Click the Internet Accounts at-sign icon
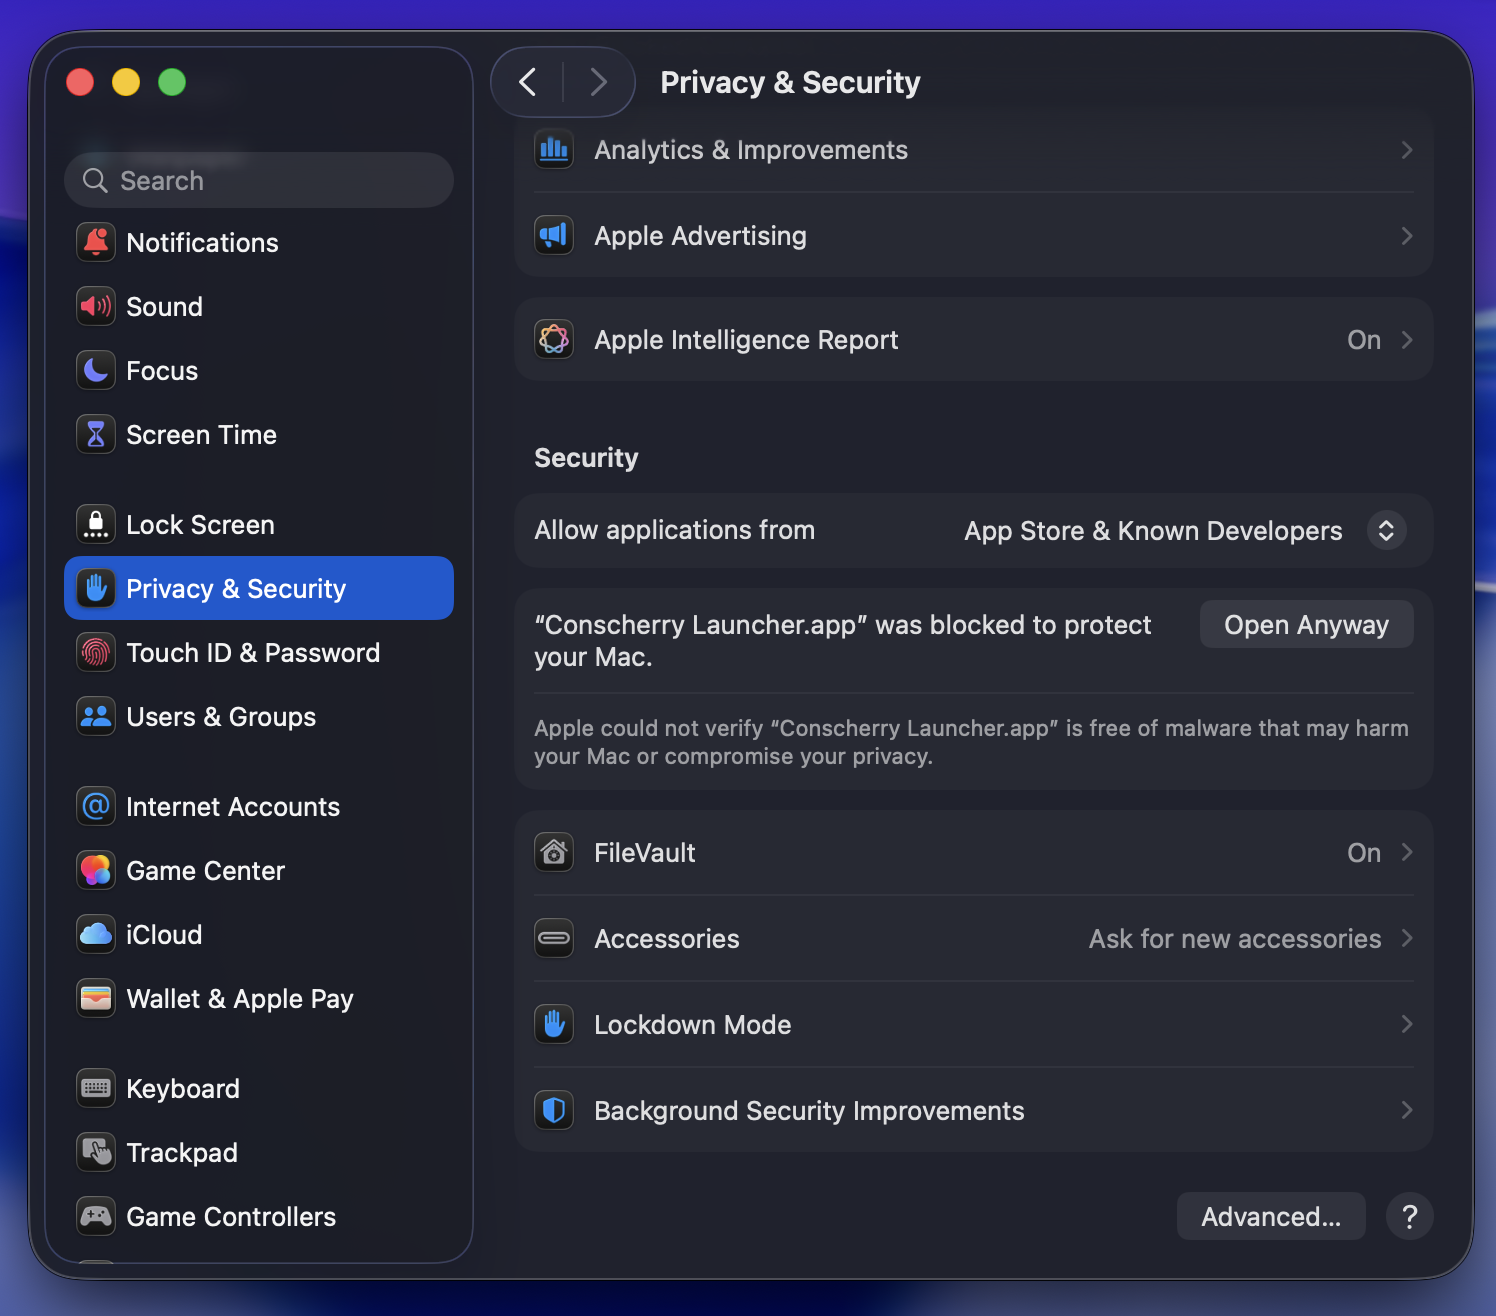 [x=96, y=807]
